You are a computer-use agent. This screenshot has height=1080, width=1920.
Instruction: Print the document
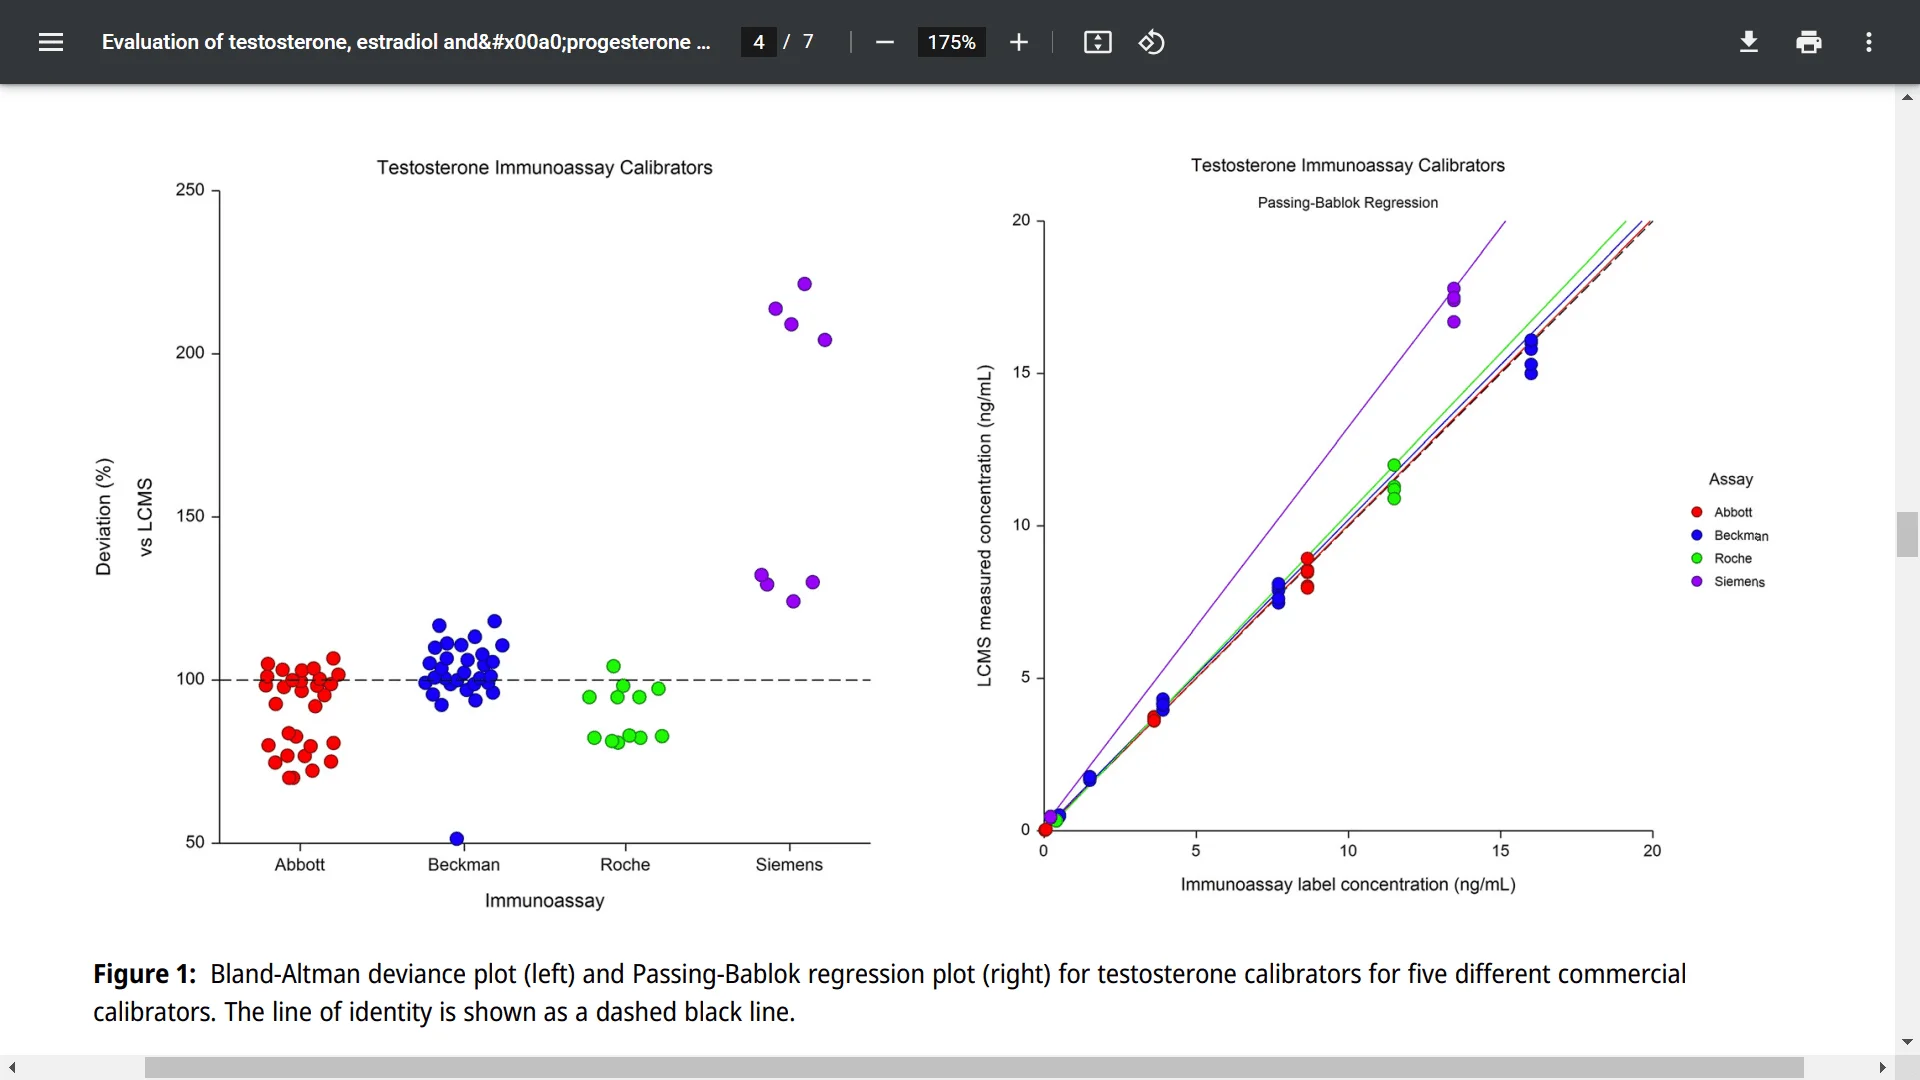1808,42
